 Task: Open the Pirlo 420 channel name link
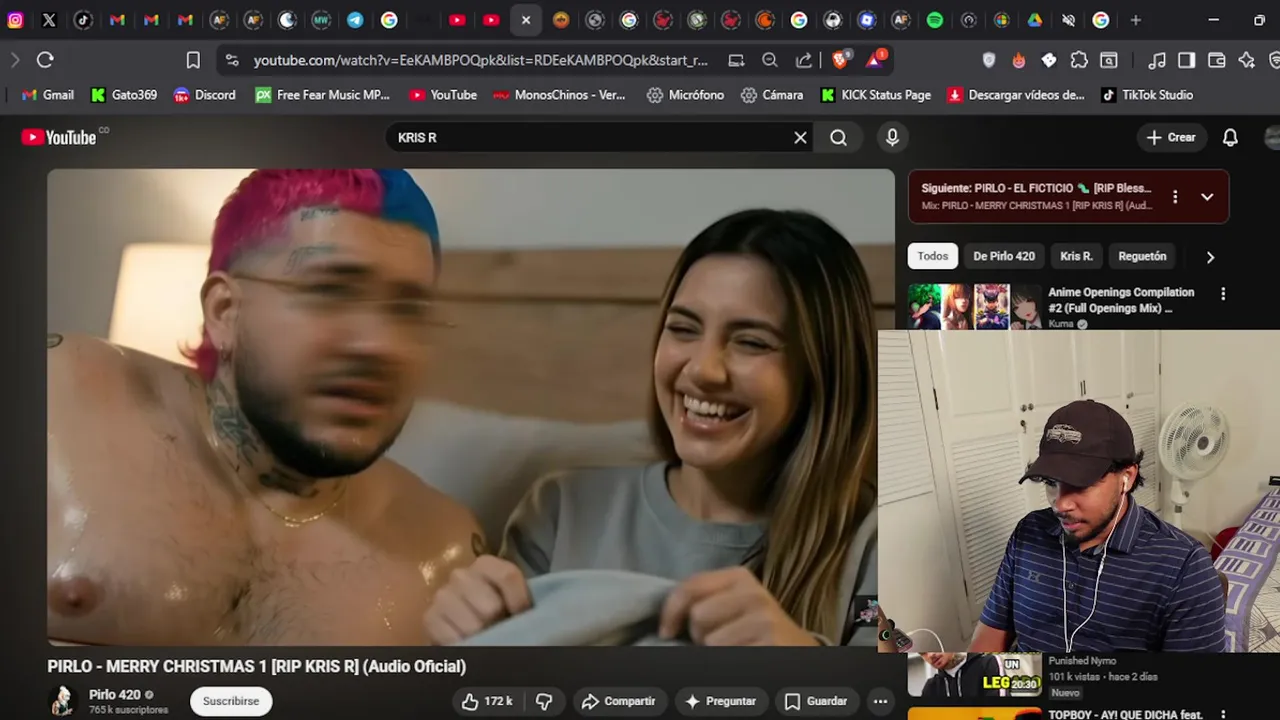coord(115,694)
